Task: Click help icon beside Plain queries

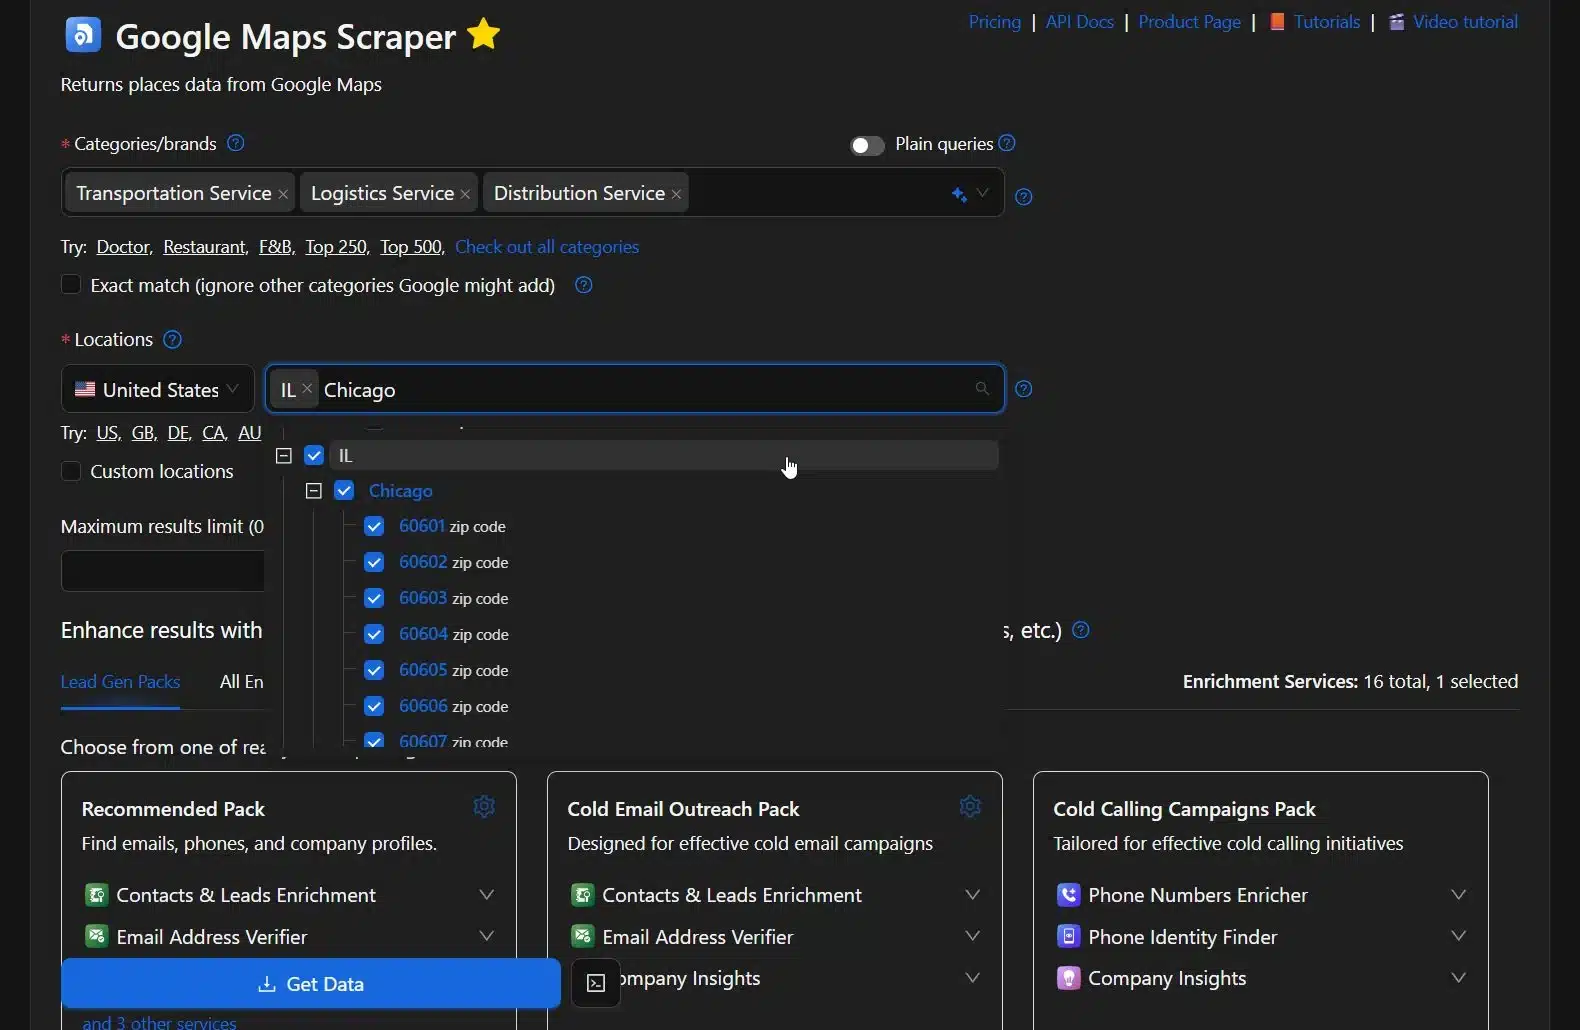Action: pos(1007,144)
